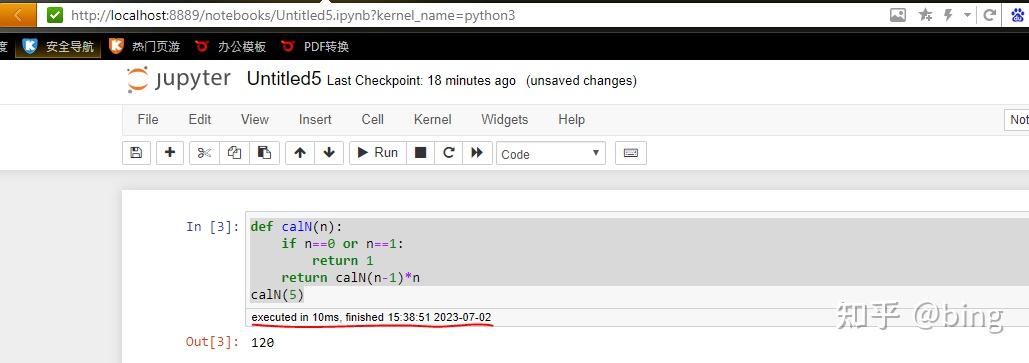Save notebook with the floppy disk icon
This screenshot has width=1029, height=363.
pos(136,153)
